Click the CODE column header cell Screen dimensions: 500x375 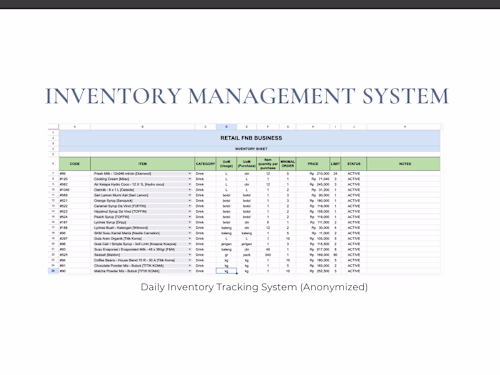tap(75, 164)
